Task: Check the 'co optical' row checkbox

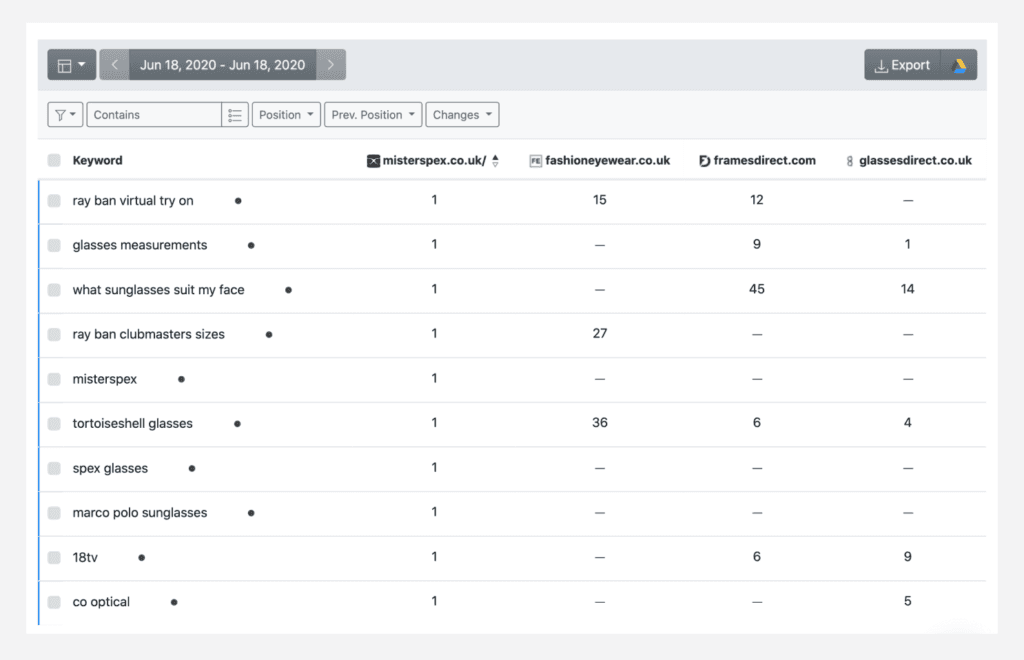Action: click(54, 602)
